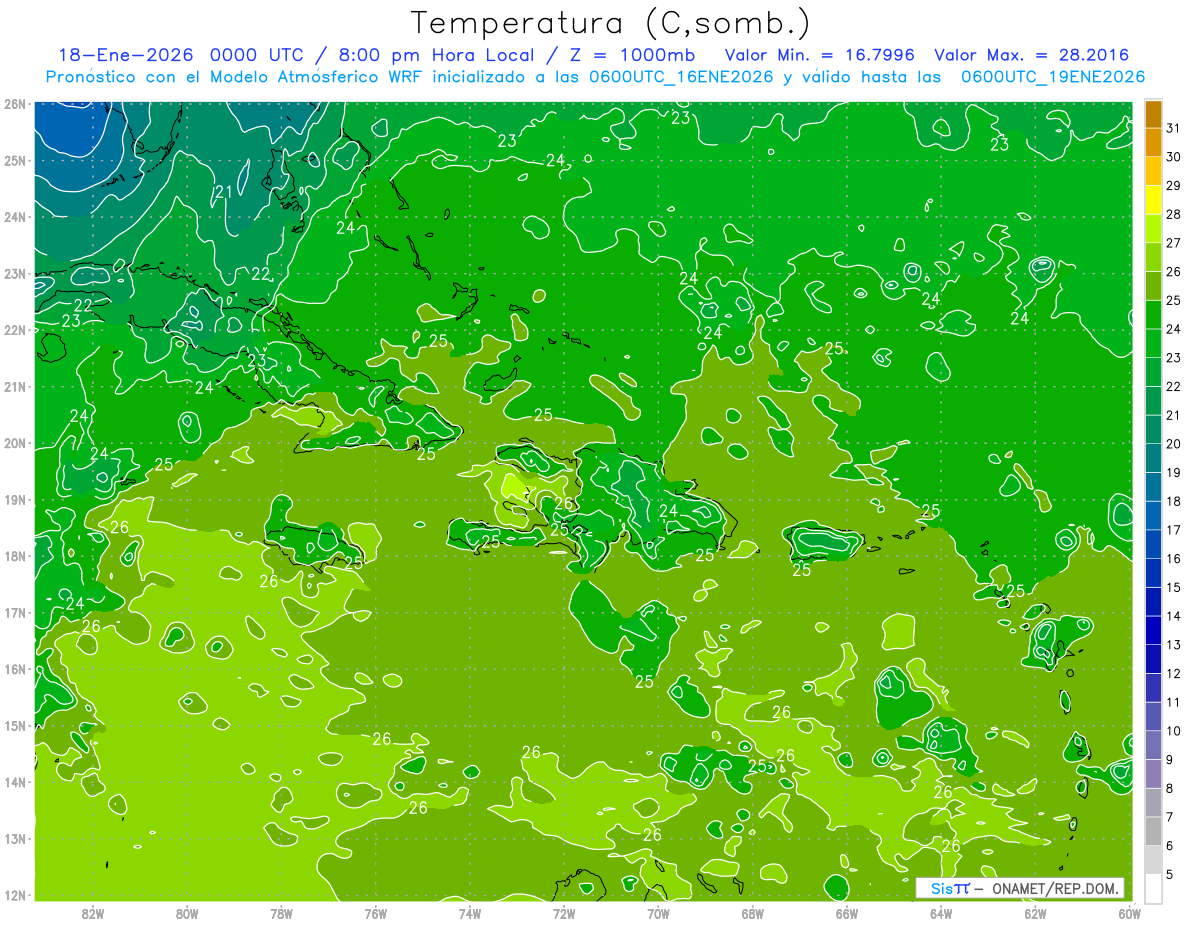Click the legend value '28' on the color scale
The image size is (1200, 927).
(x=1174, y=214)
